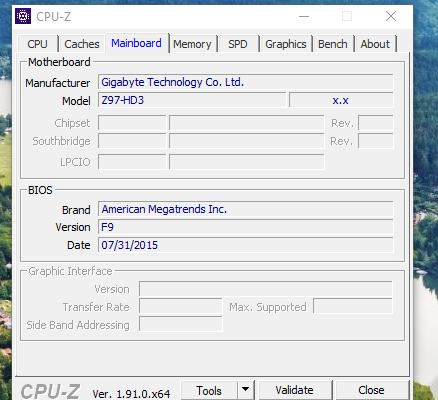This screenshot has height=400, width=438.
Task: Close CPU-Z with the title bar X
Action: pos(391,16)
